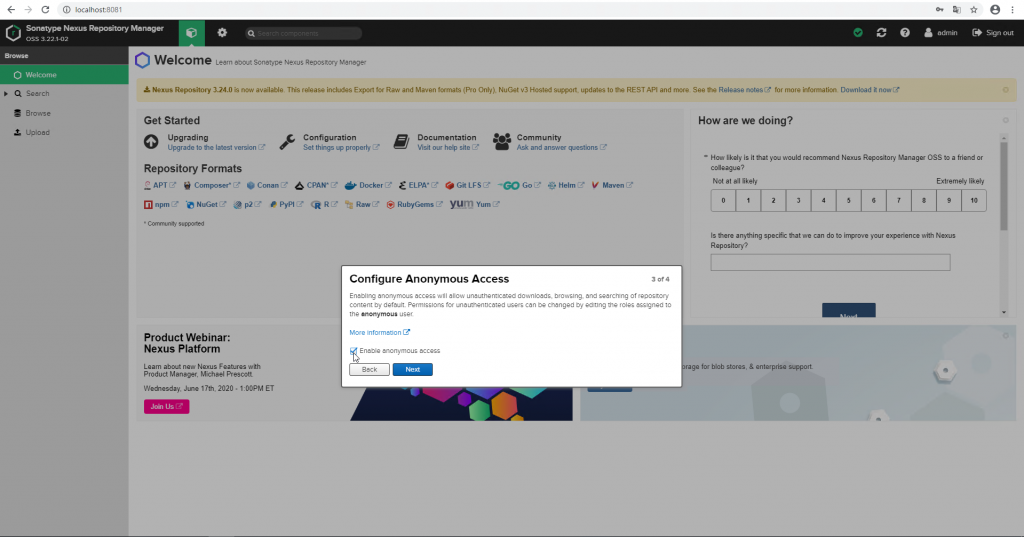The width and height of the screenshot is (1024, 537).
Task: Click Sign out in header
Action: pos(993,33)
